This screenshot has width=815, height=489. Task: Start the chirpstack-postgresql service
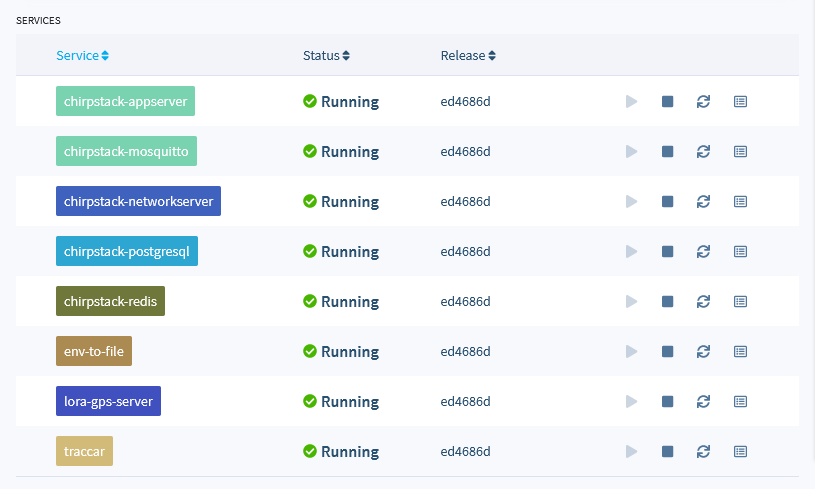pos(632,252)
